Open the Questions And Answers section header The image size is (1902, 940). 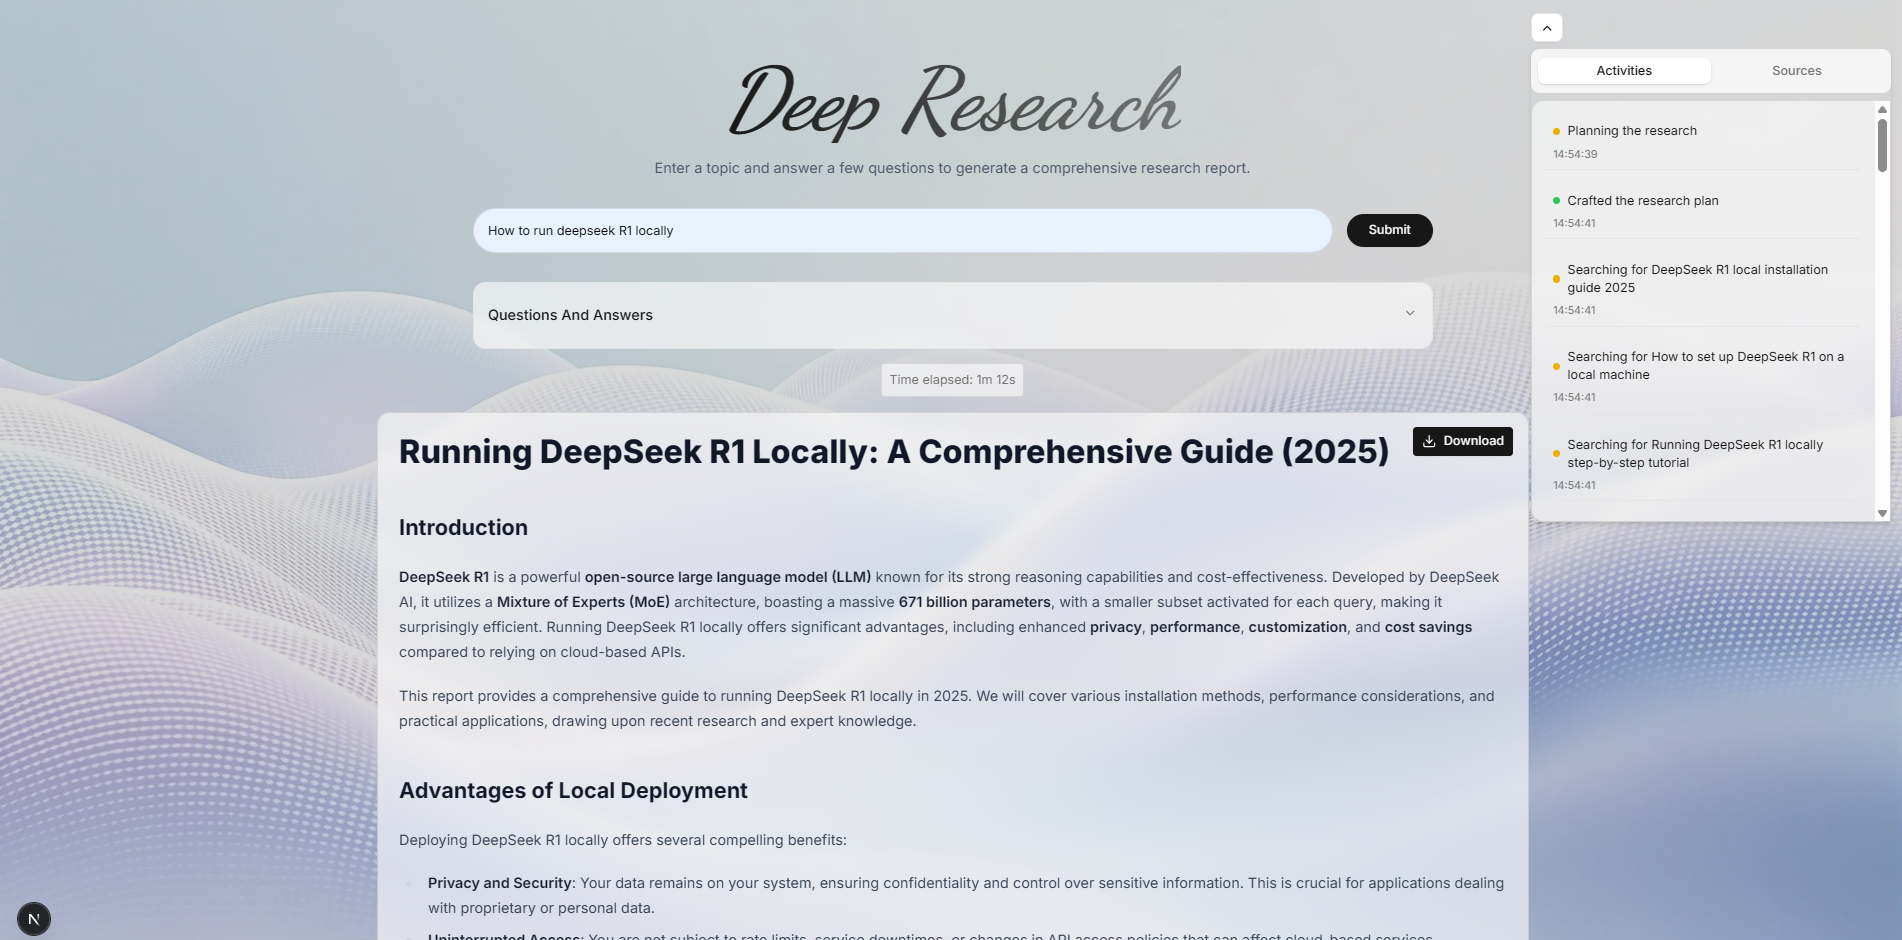tap(952, 315)
